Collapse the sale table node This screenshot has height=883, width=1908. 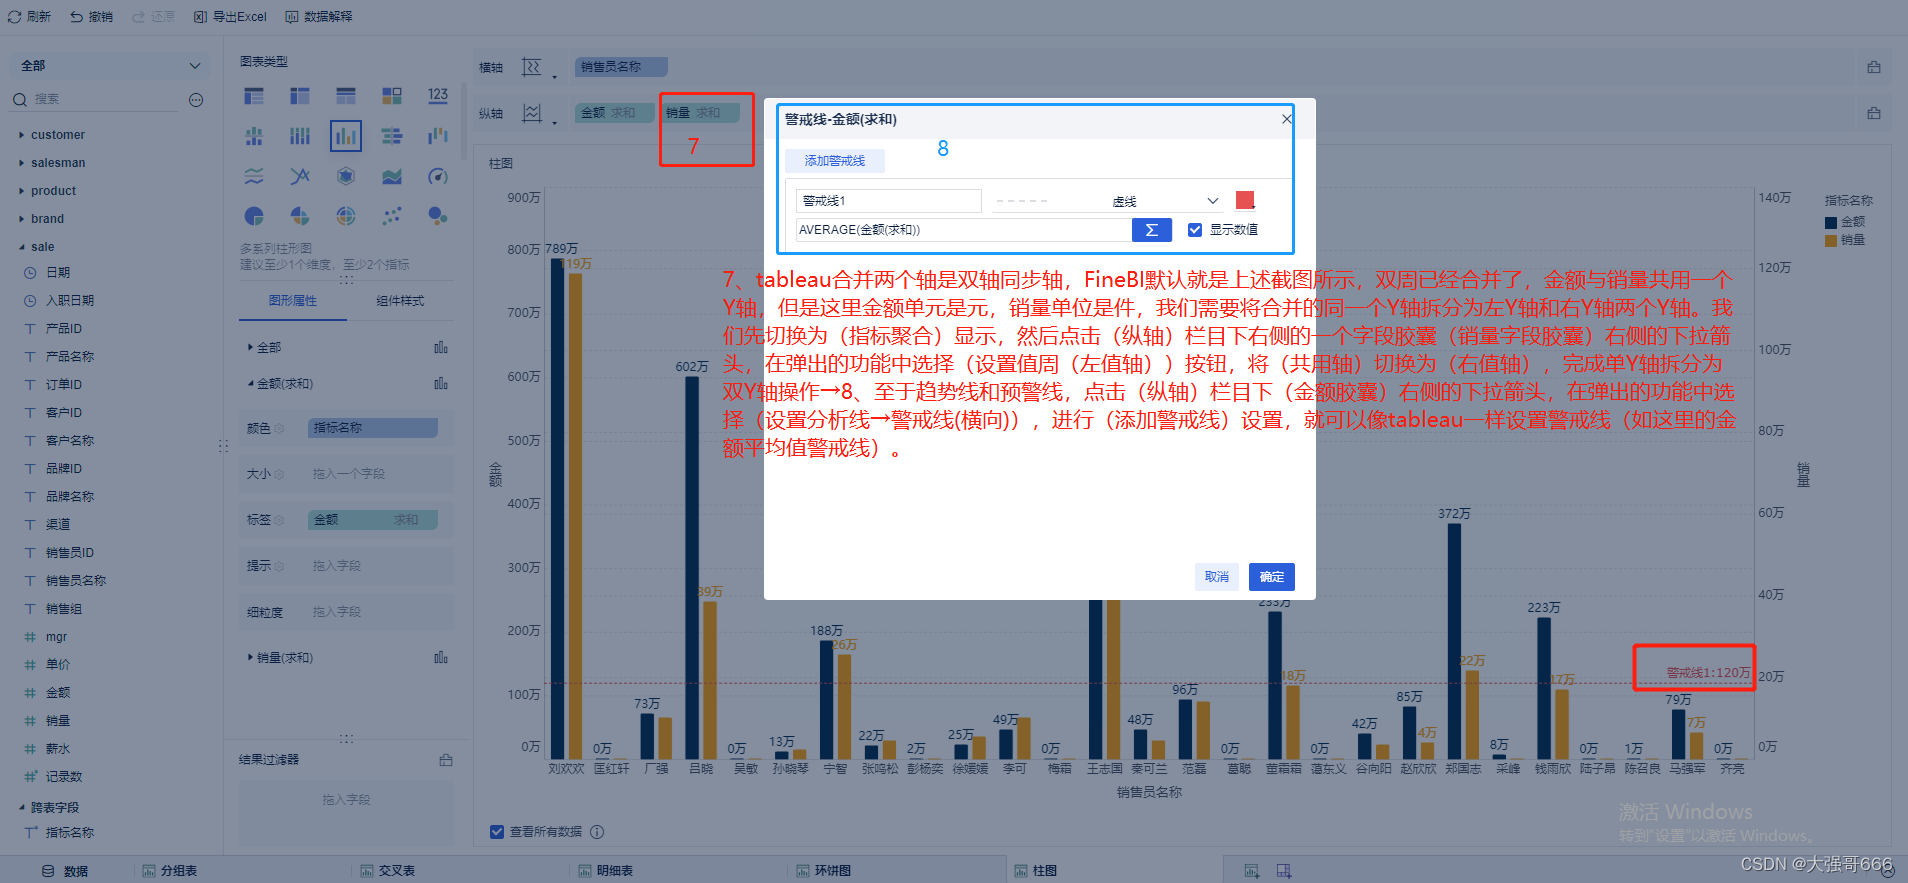22,247
